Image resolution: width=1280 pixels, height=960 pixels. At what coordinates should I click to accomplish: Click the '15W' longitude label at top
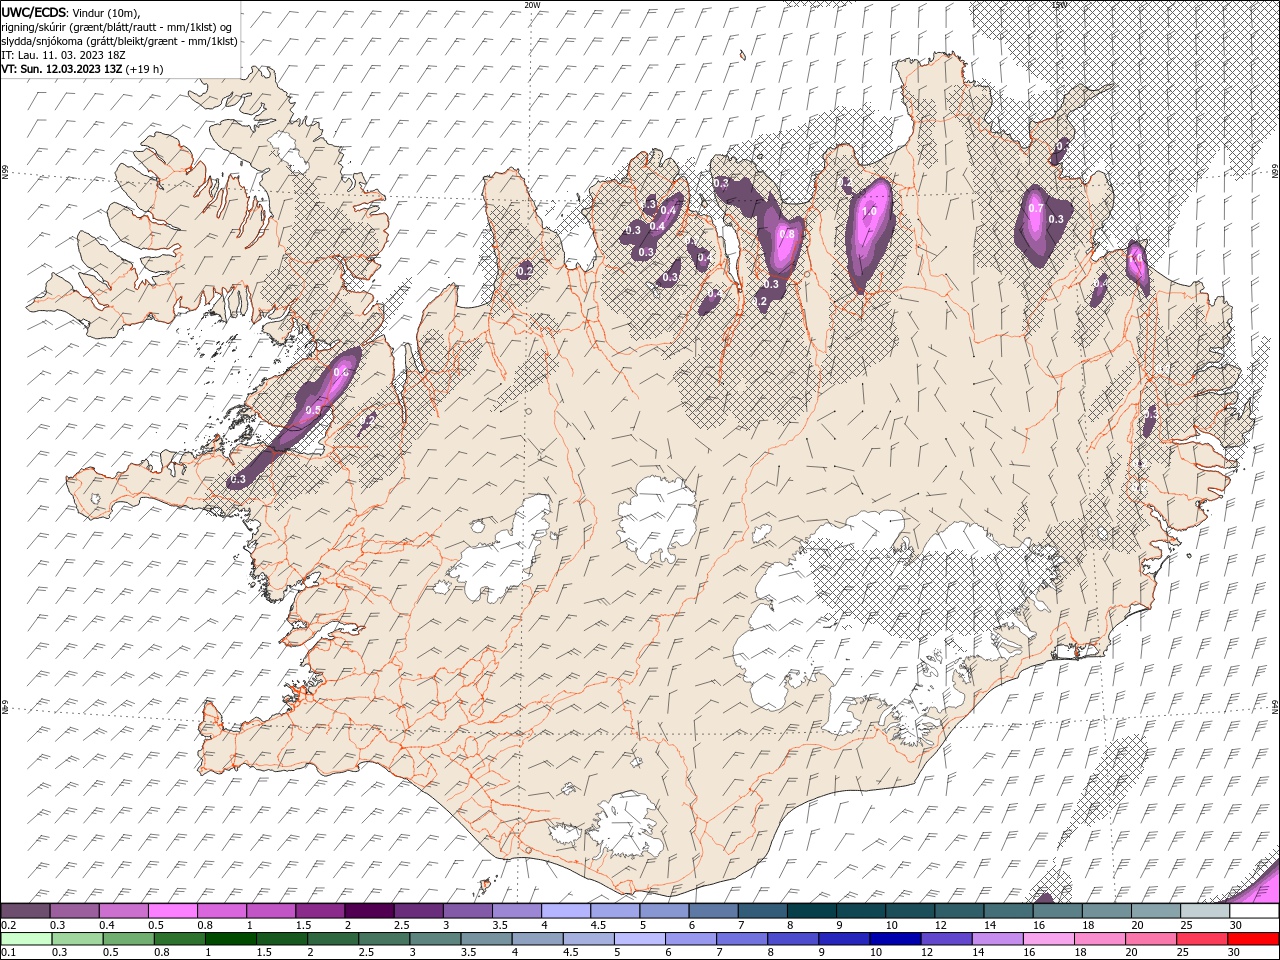point(1058,5)
